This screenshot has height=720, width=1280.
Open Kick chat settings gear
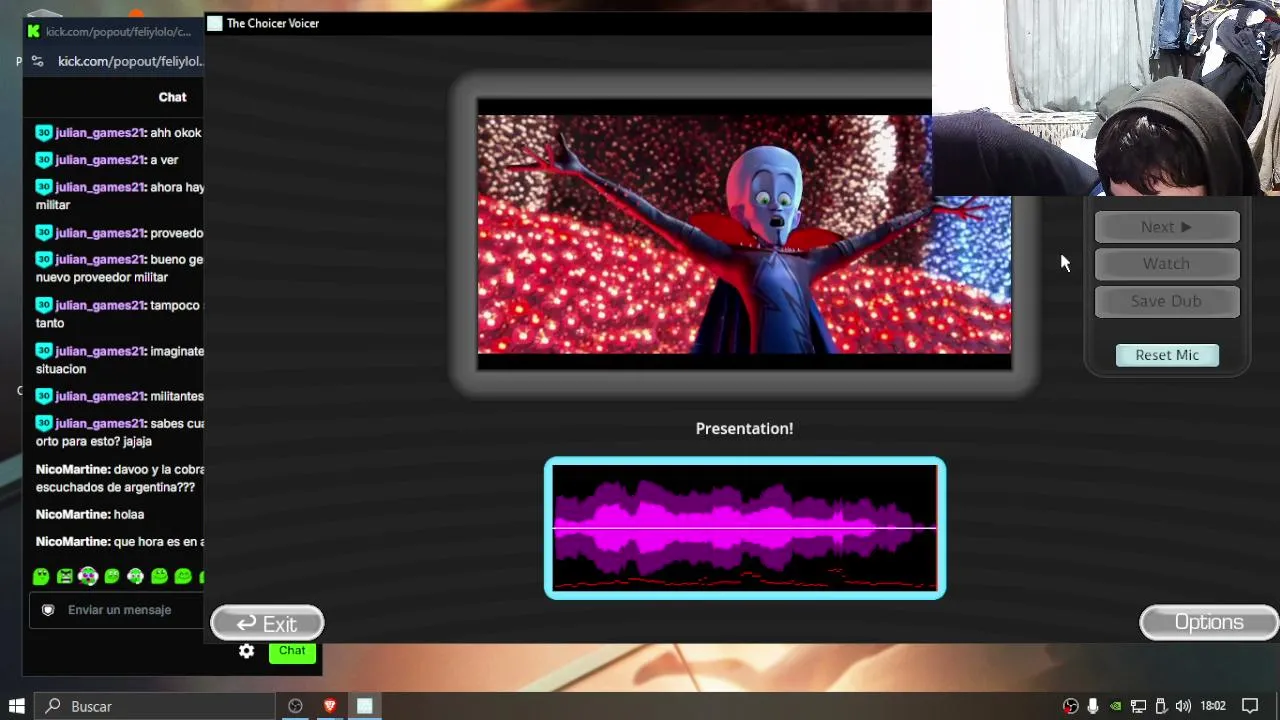[x=247, y=651]
